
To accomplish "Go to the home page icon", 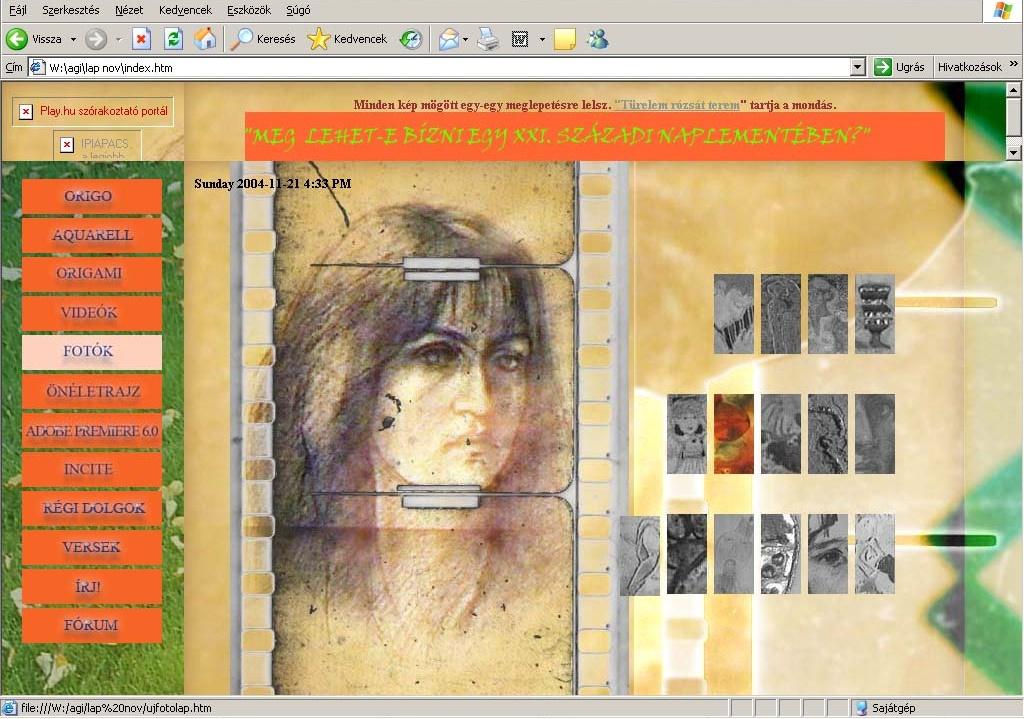I will 205,39.
